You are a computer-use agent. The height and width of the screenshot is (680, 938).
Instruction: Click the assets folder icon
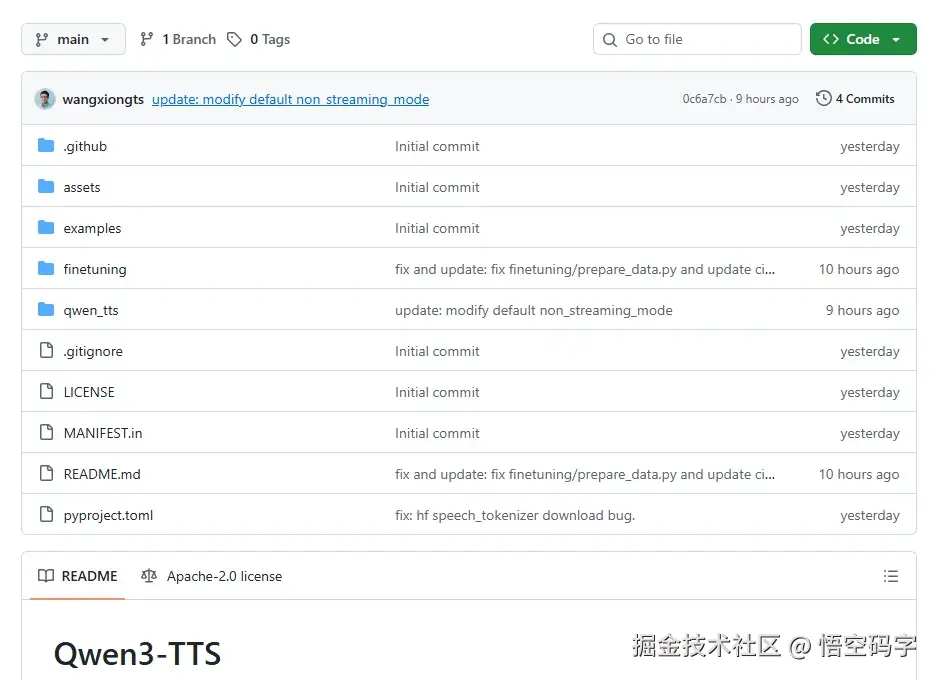(46, 187)
